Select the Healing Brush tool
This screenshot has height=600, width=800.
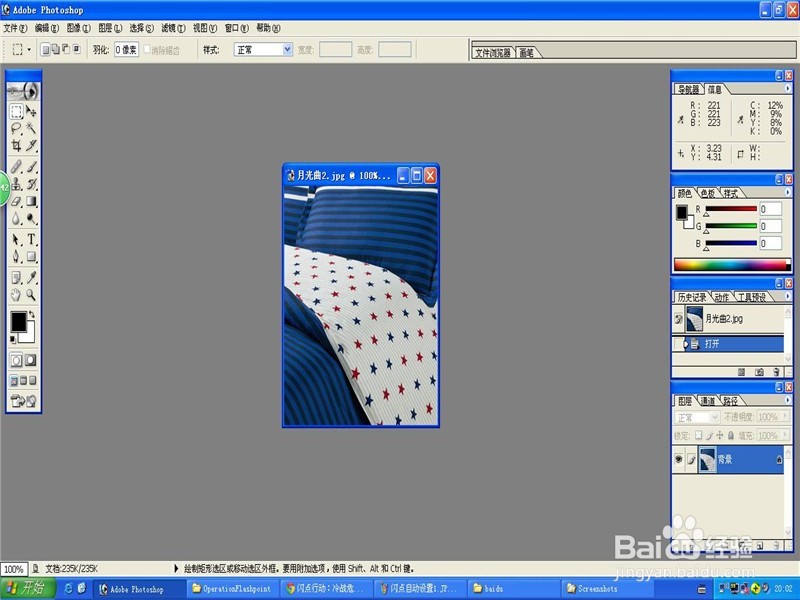pos(16,166)
